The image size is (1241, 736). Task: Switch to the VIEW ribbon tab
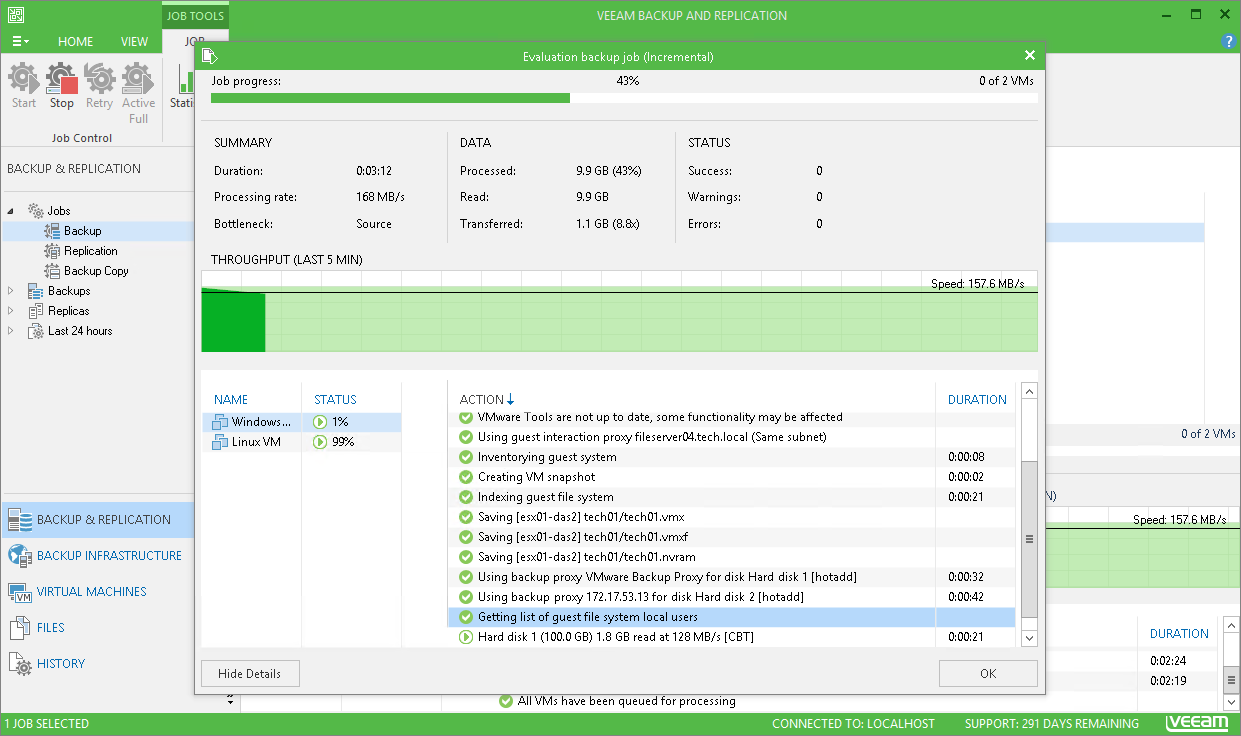[134, 42]
